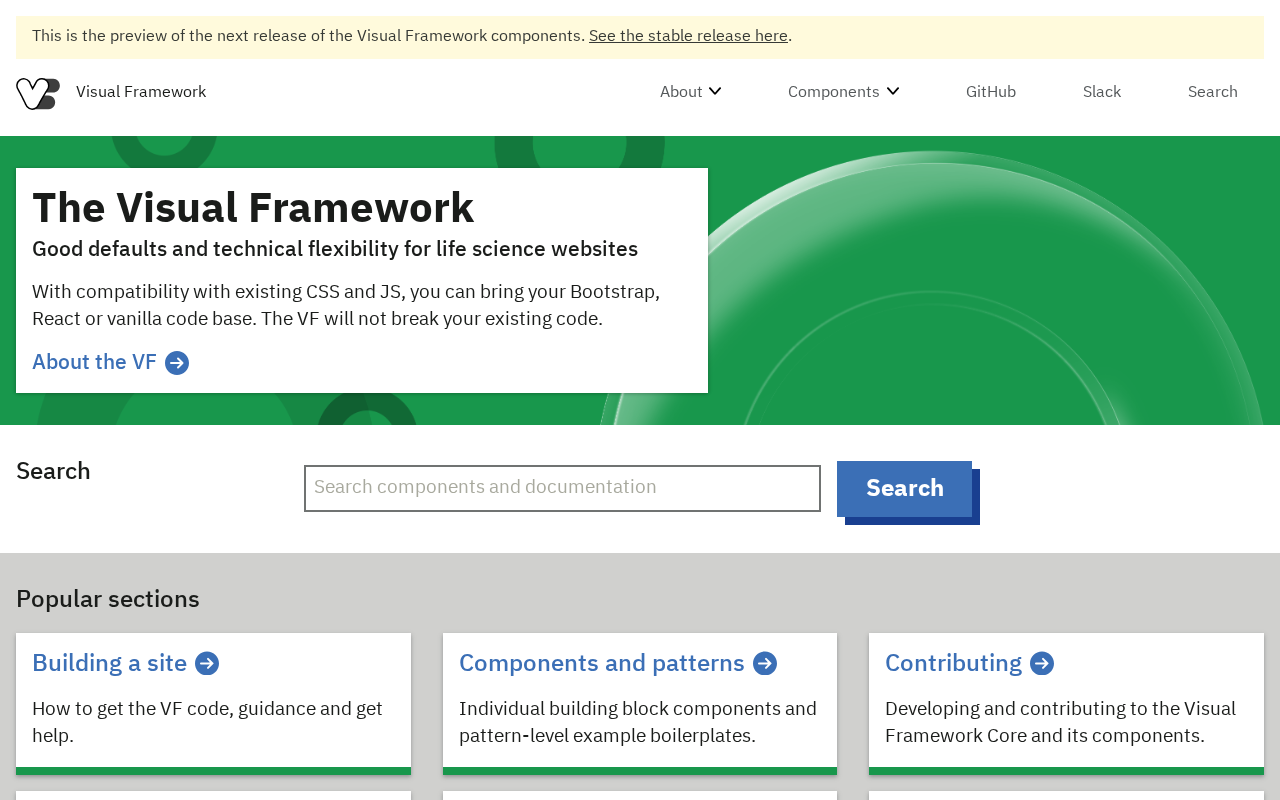1280x800 pixels.
Task: Open the About navigation item
Action: click(x=690, y=92)
